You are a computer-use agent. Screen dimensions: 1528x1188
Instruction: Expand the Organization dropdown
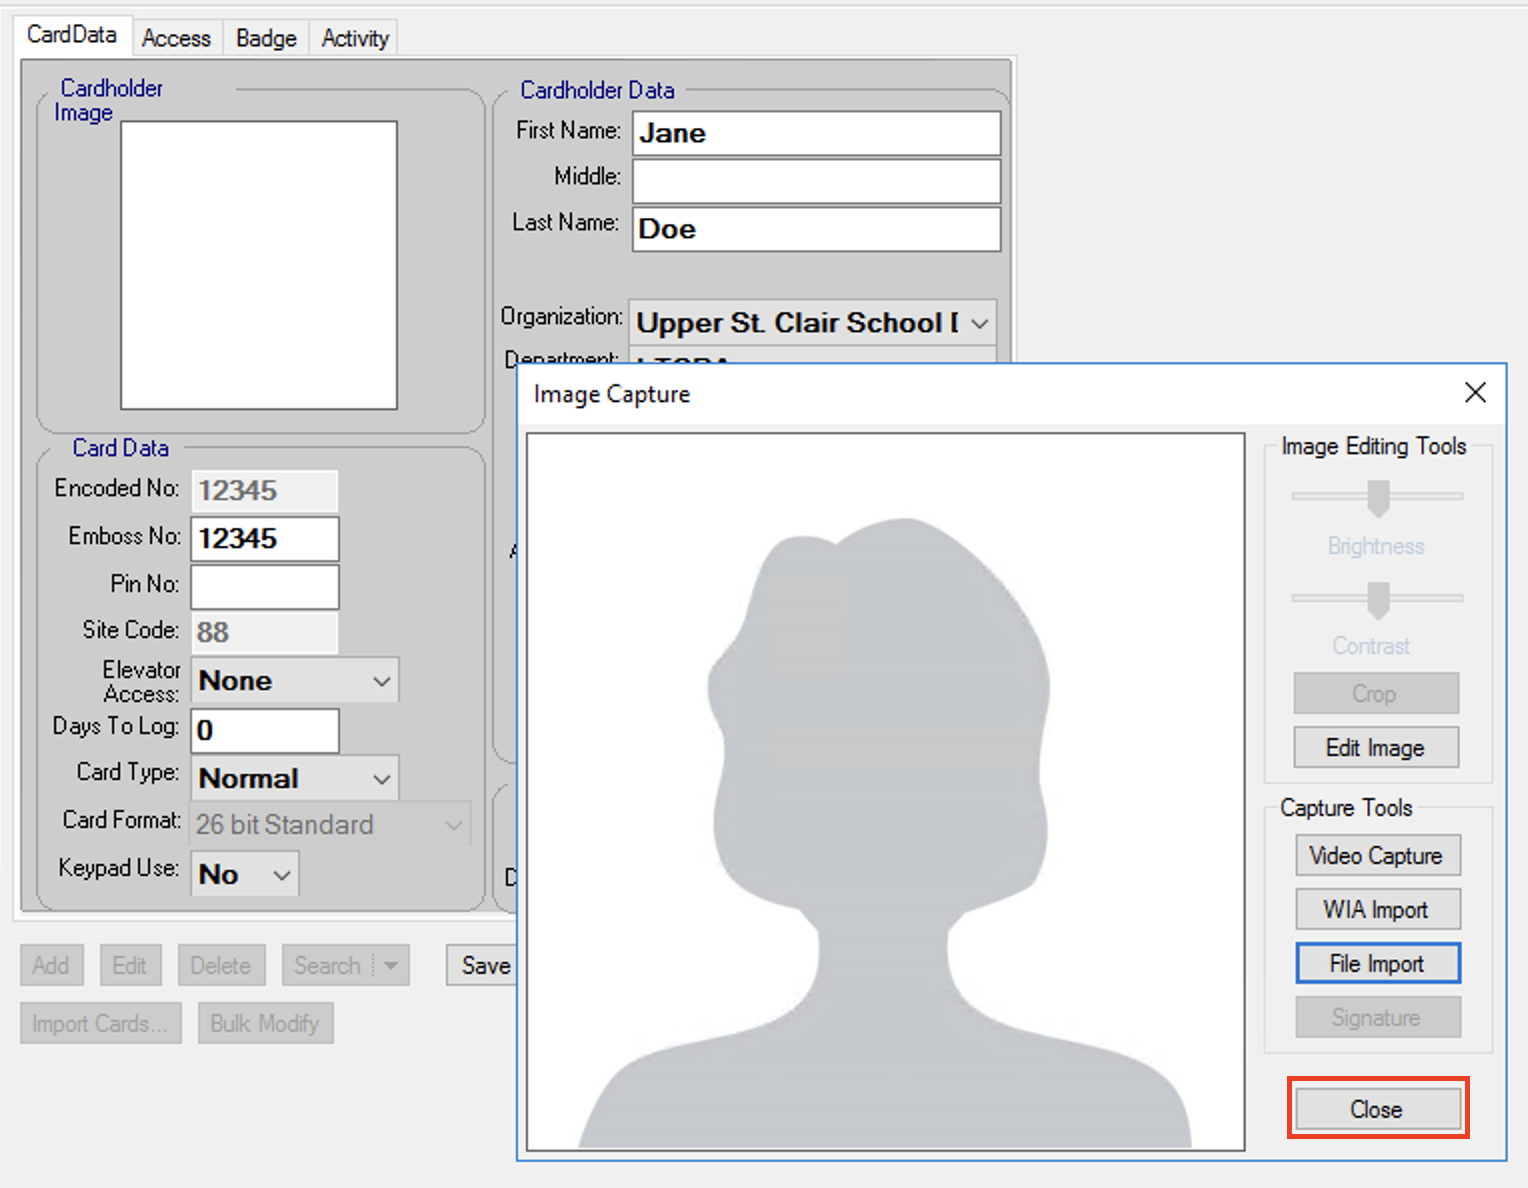click(x=979, y=324)
